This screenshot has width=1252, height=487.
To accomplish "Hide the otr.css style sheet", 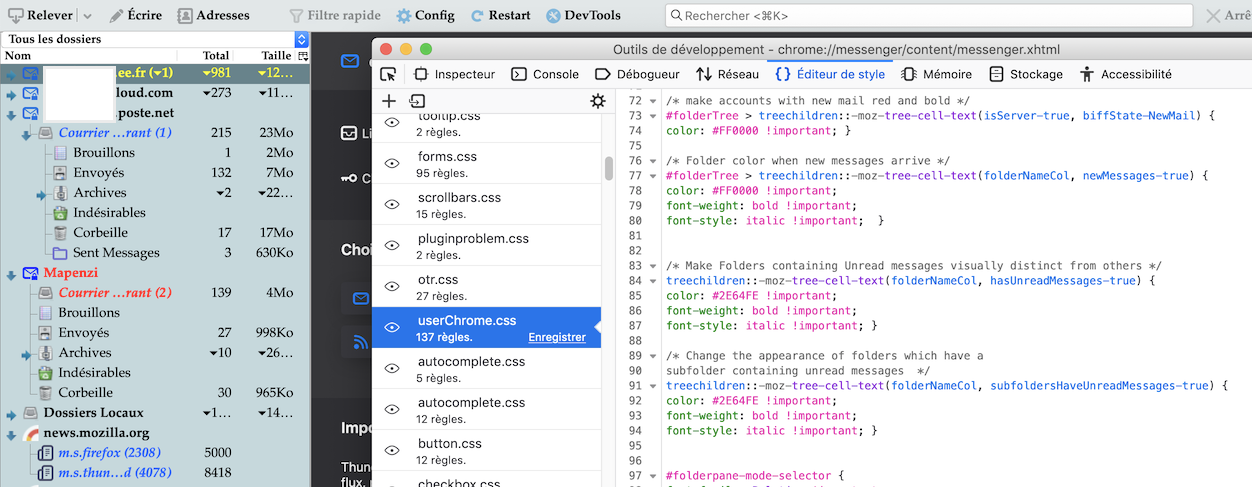I will point(392,286).
